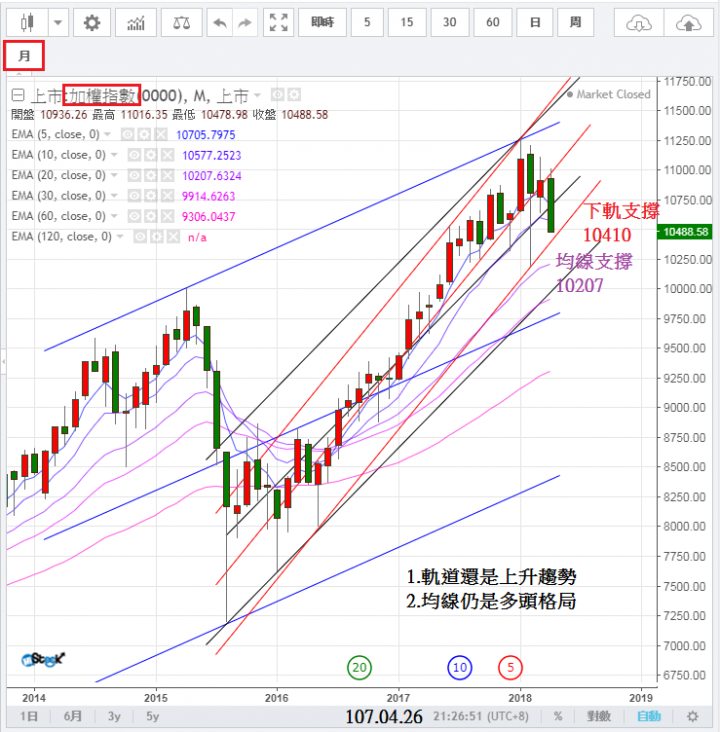
Task: Collapse the left side panel handle
Action: point(3,361)
